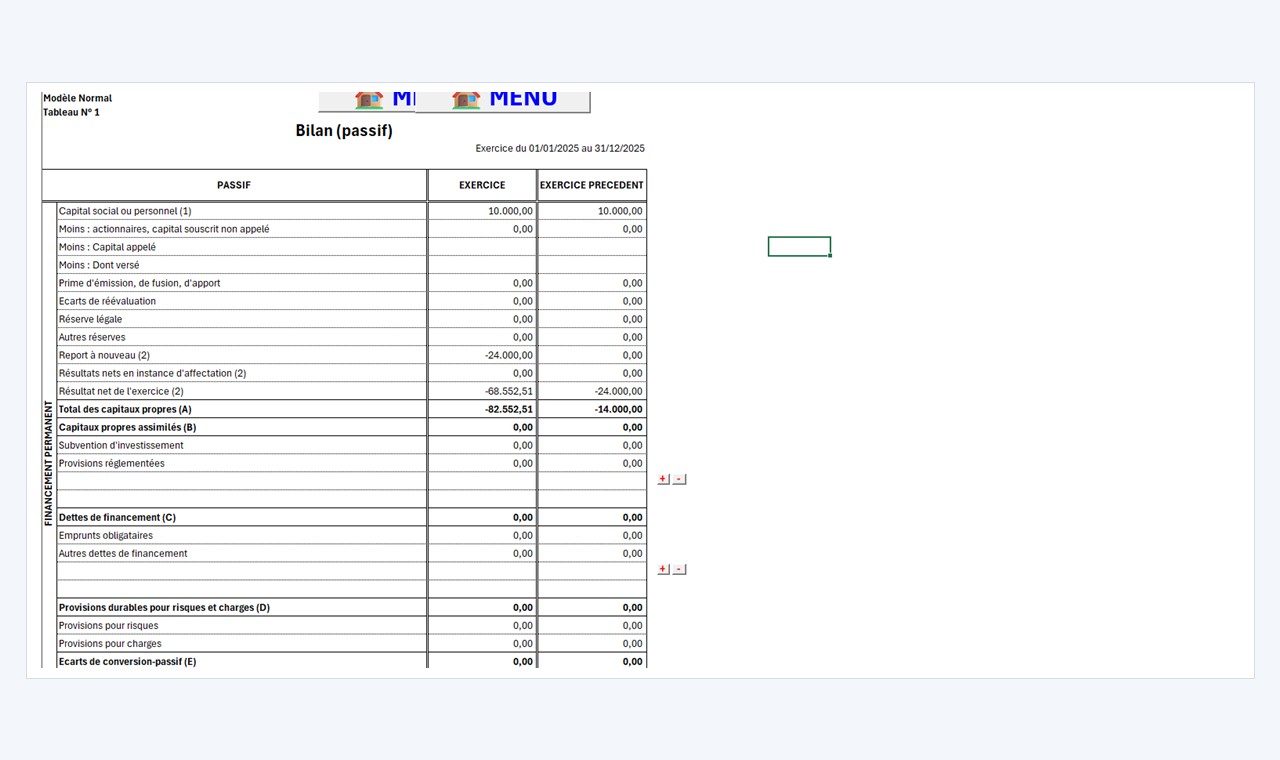Select the Résultat net de l'exercice value -68.552,51
The width and height of the screenshot is (1280, 760).
point(508,391)
